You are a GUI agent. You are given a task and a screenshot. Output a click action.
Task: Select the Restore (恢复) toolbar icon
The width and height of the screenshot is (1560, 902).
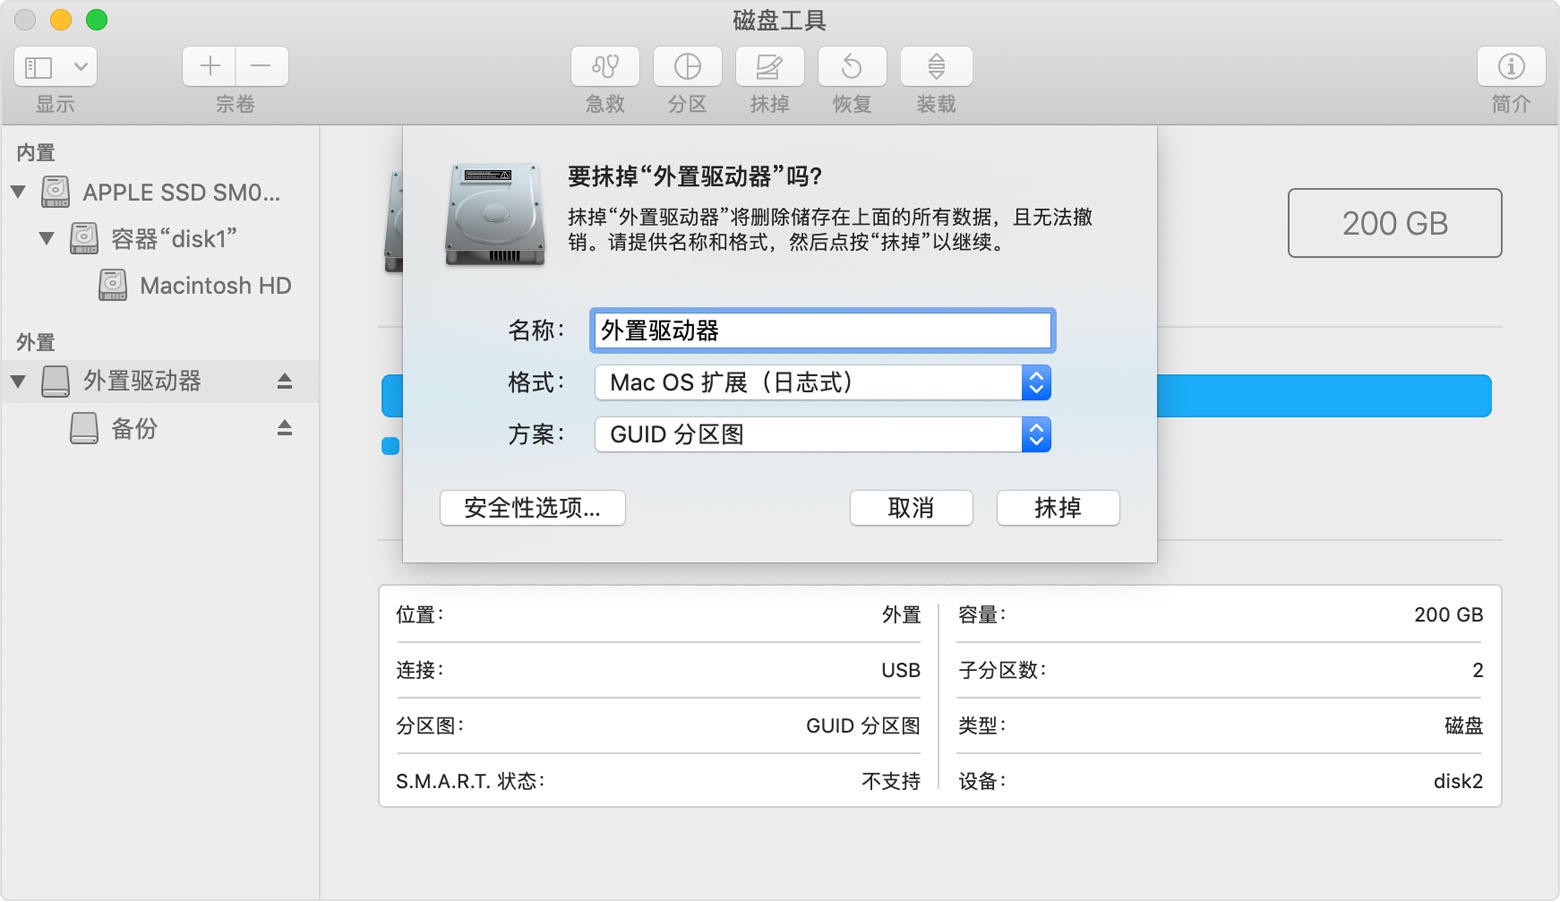point(852,67)
